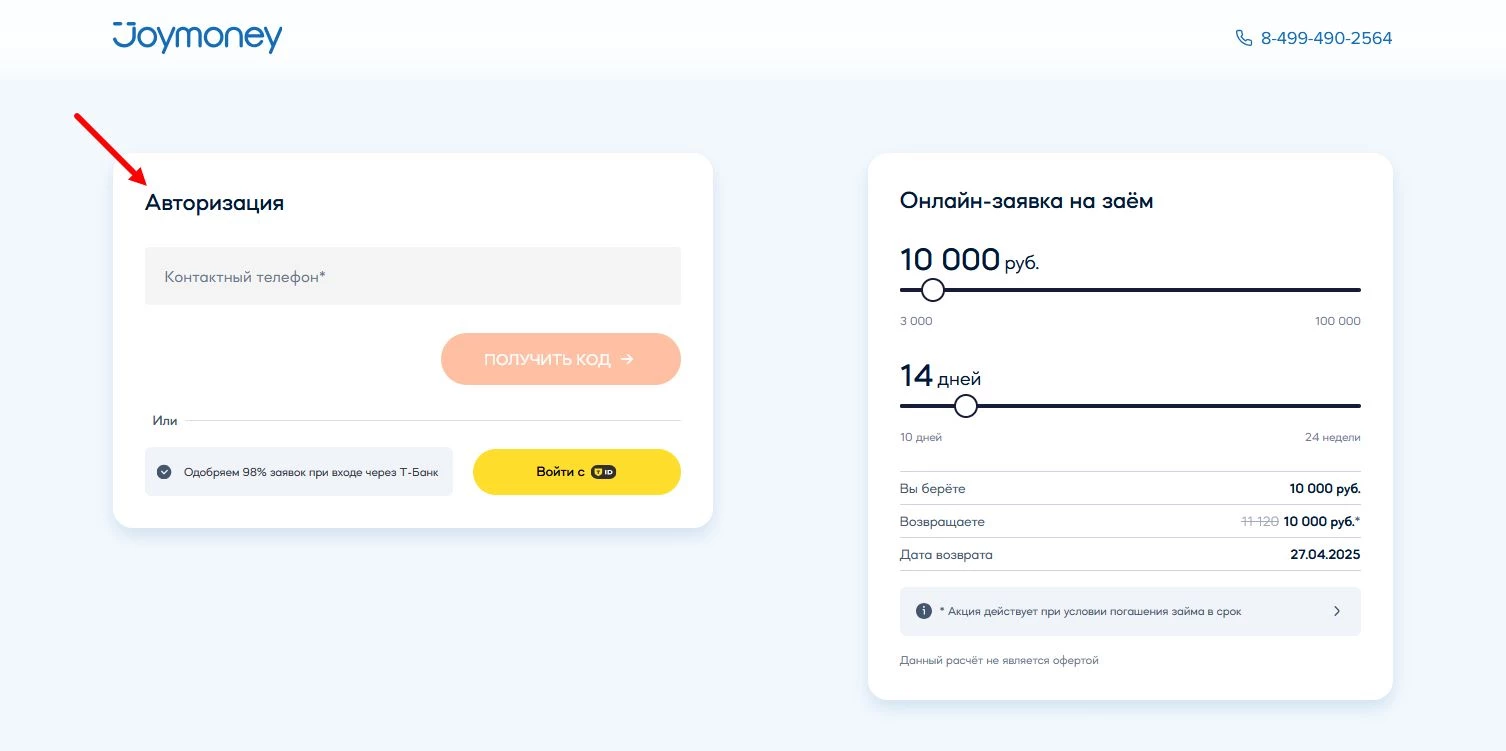
Task: Click the checkmark icon beside Одобряем 98%
Action: click(164, 472)
